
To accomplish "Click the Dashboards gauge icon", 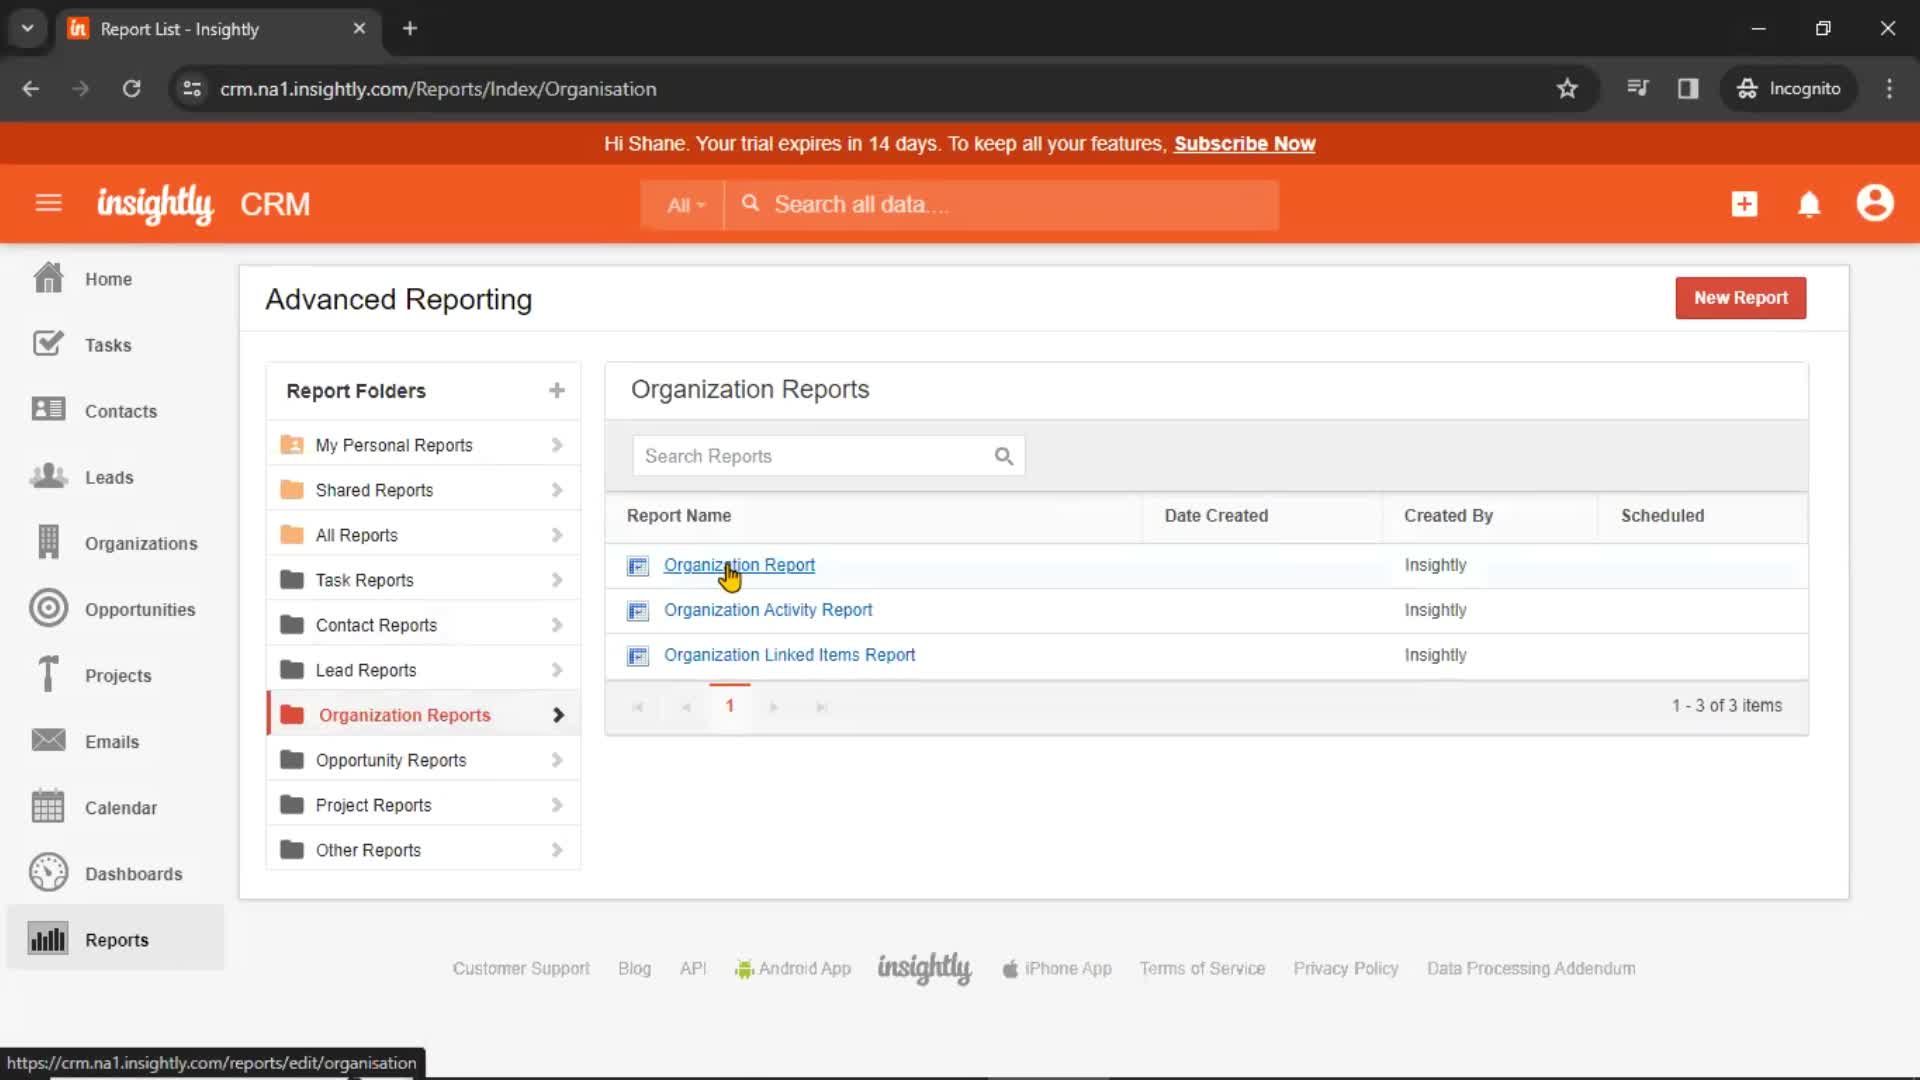I will tap(48, 873).
